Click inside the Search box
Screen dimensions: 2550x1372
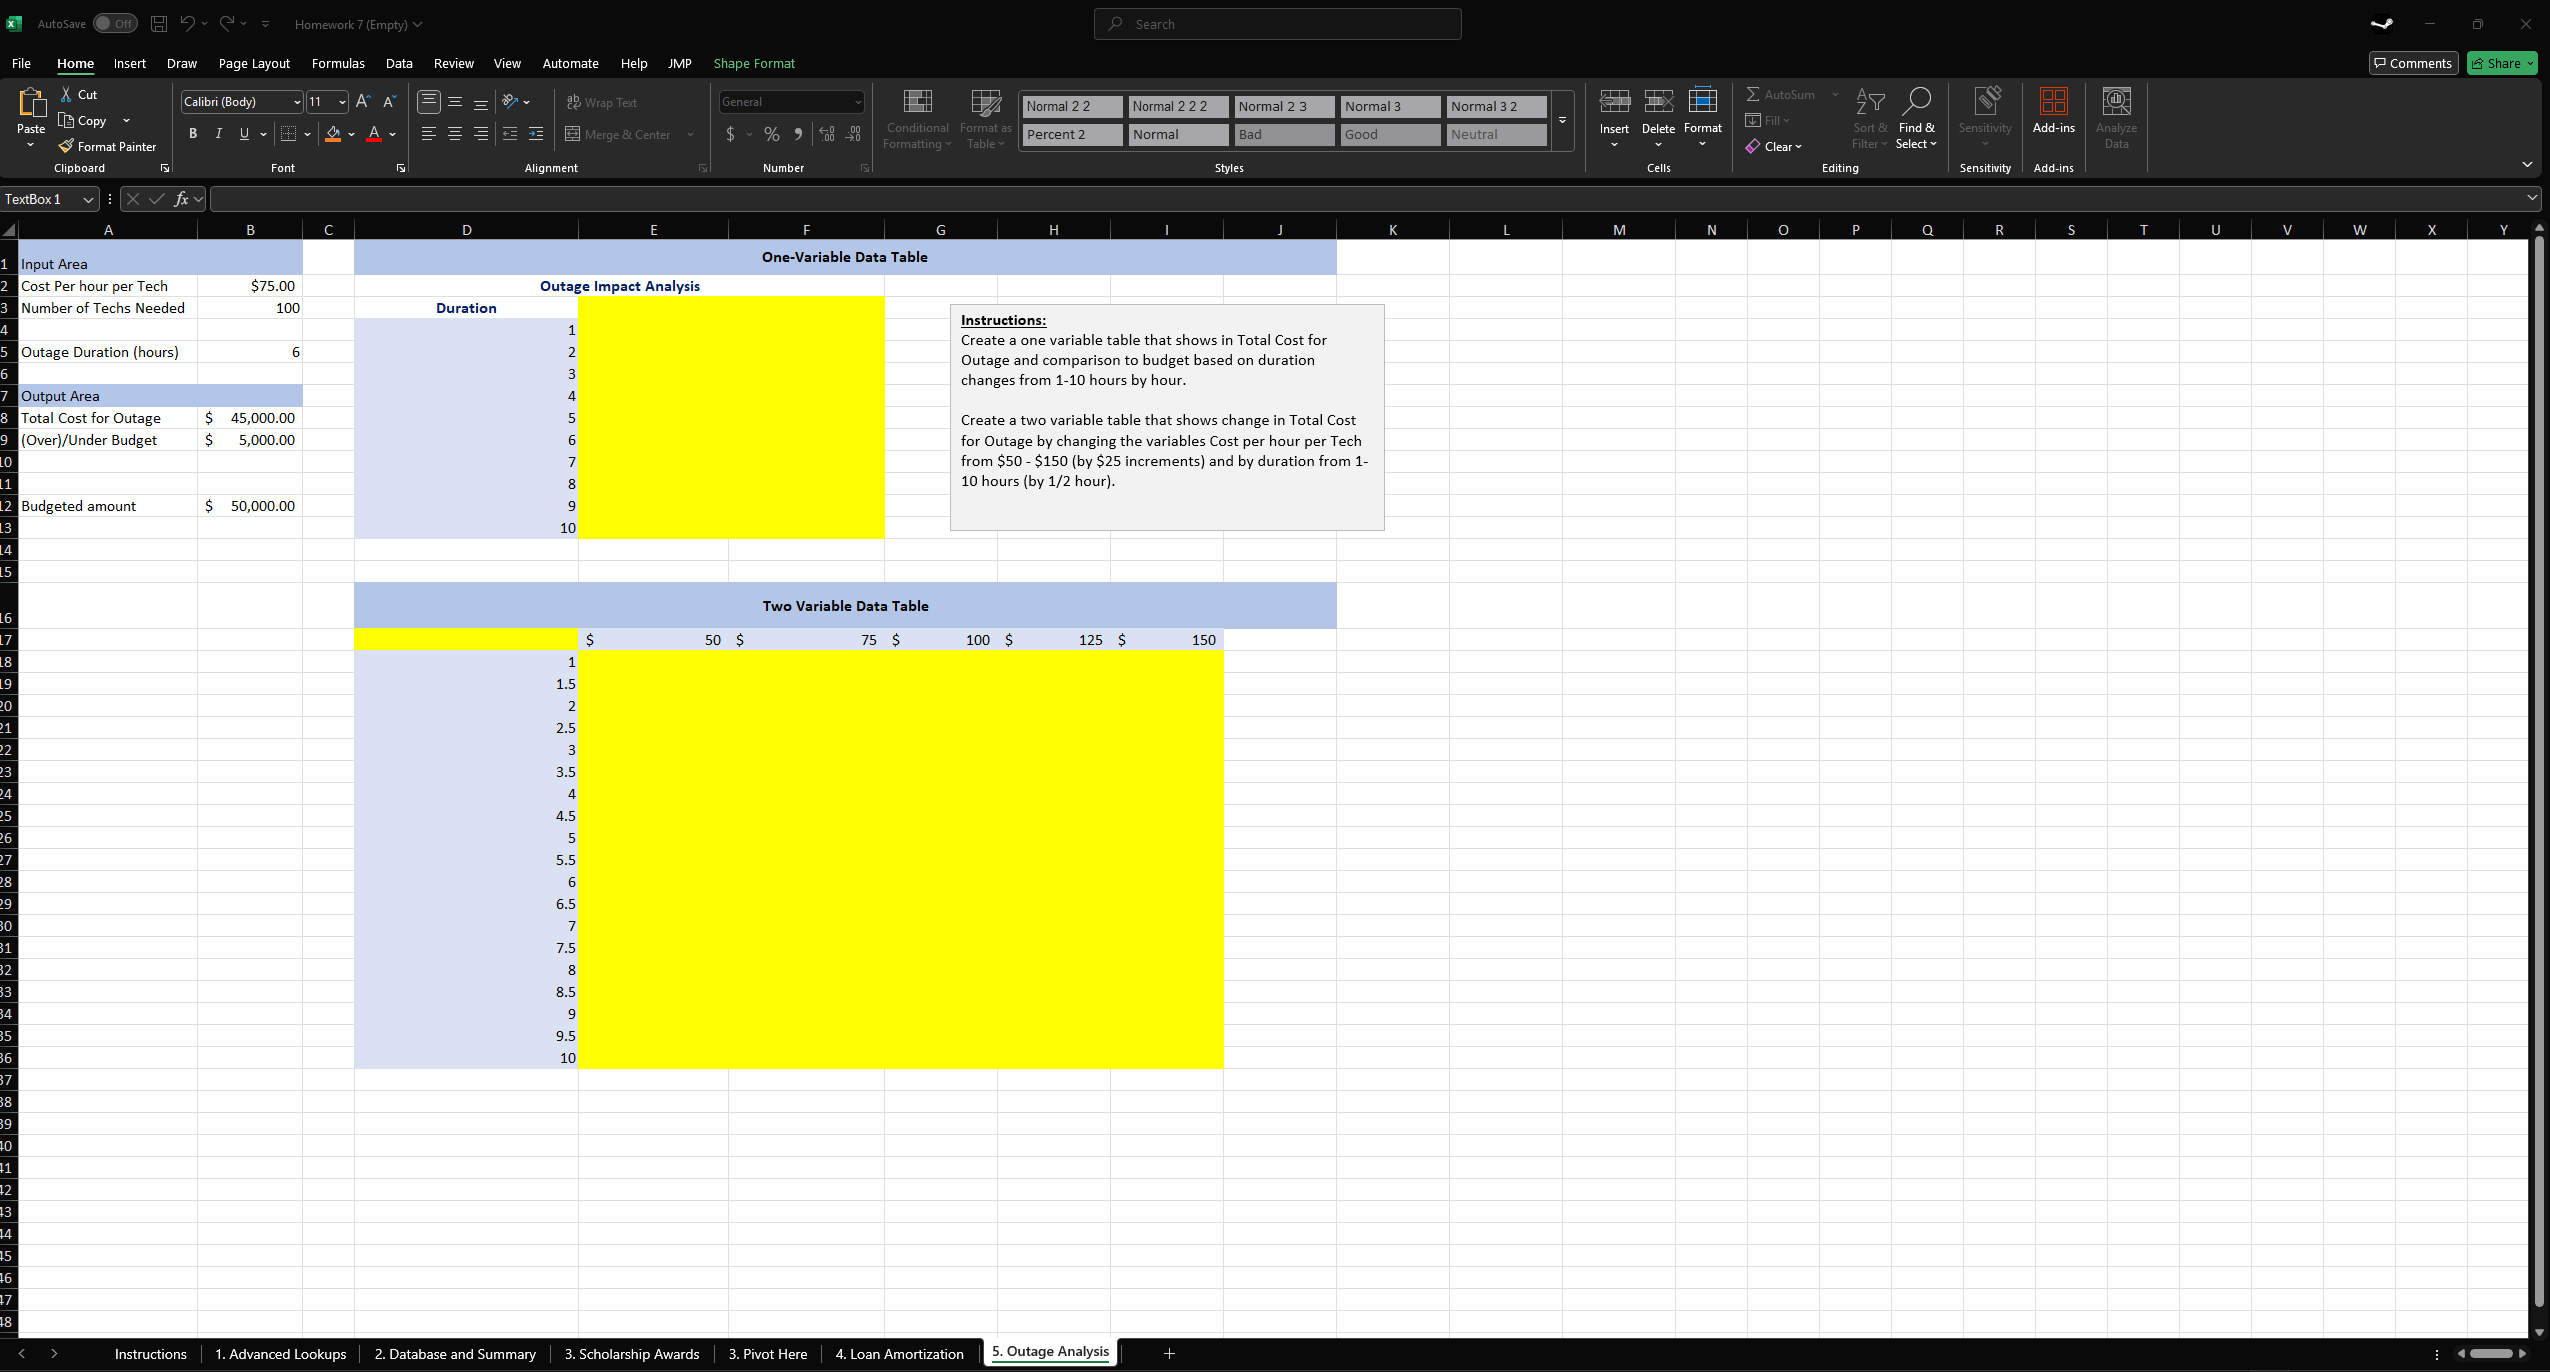coord(1276,23)
